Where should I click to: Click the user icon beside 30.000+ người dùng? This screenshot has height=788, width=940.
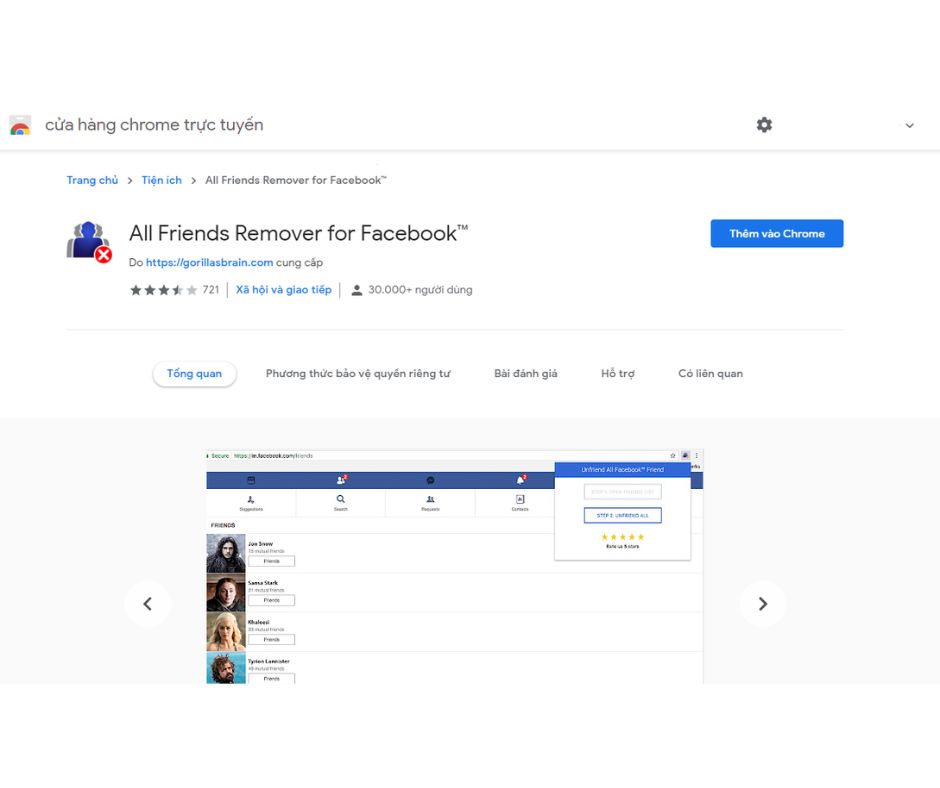click(356, 290)
